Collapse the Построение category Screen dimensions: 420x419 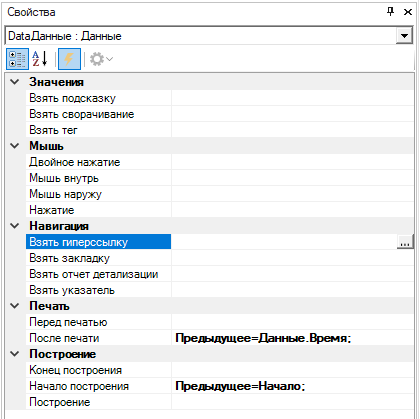point(15,354)
